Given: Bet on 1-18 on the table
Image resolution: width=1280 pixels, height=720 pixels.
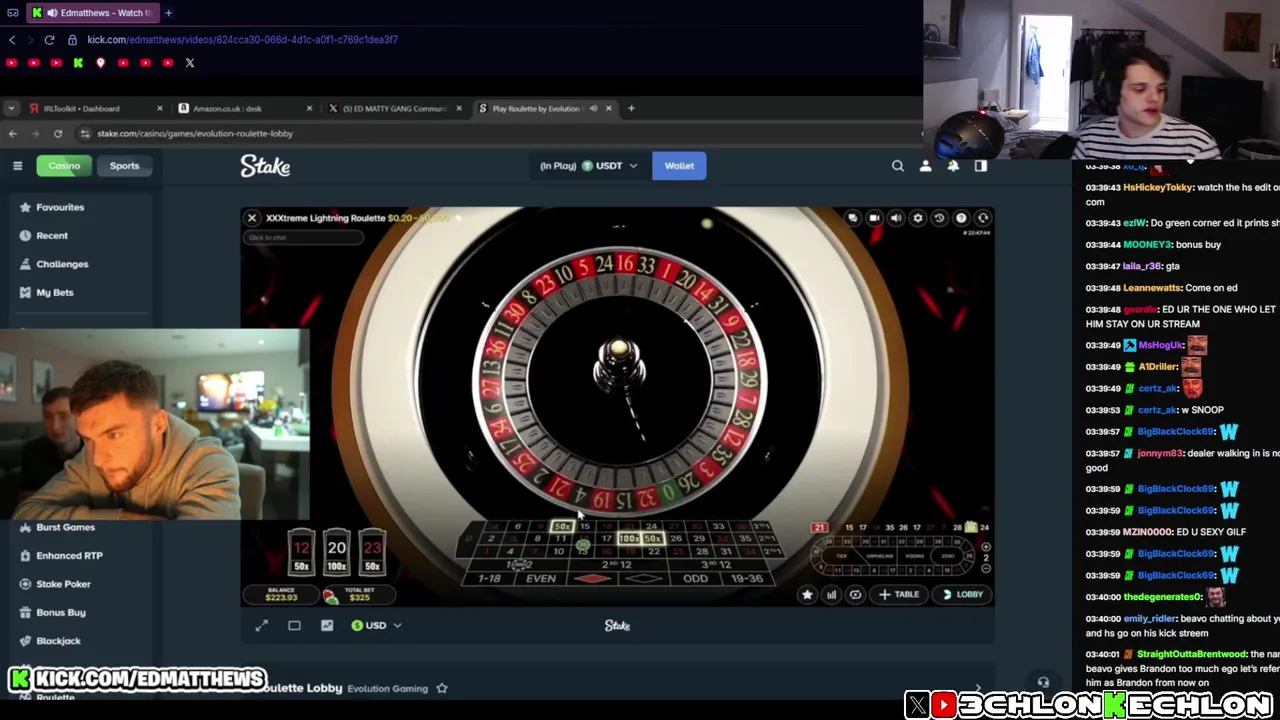Looking at the screenshot, I should pyautogui.click(x=489, y=579).
